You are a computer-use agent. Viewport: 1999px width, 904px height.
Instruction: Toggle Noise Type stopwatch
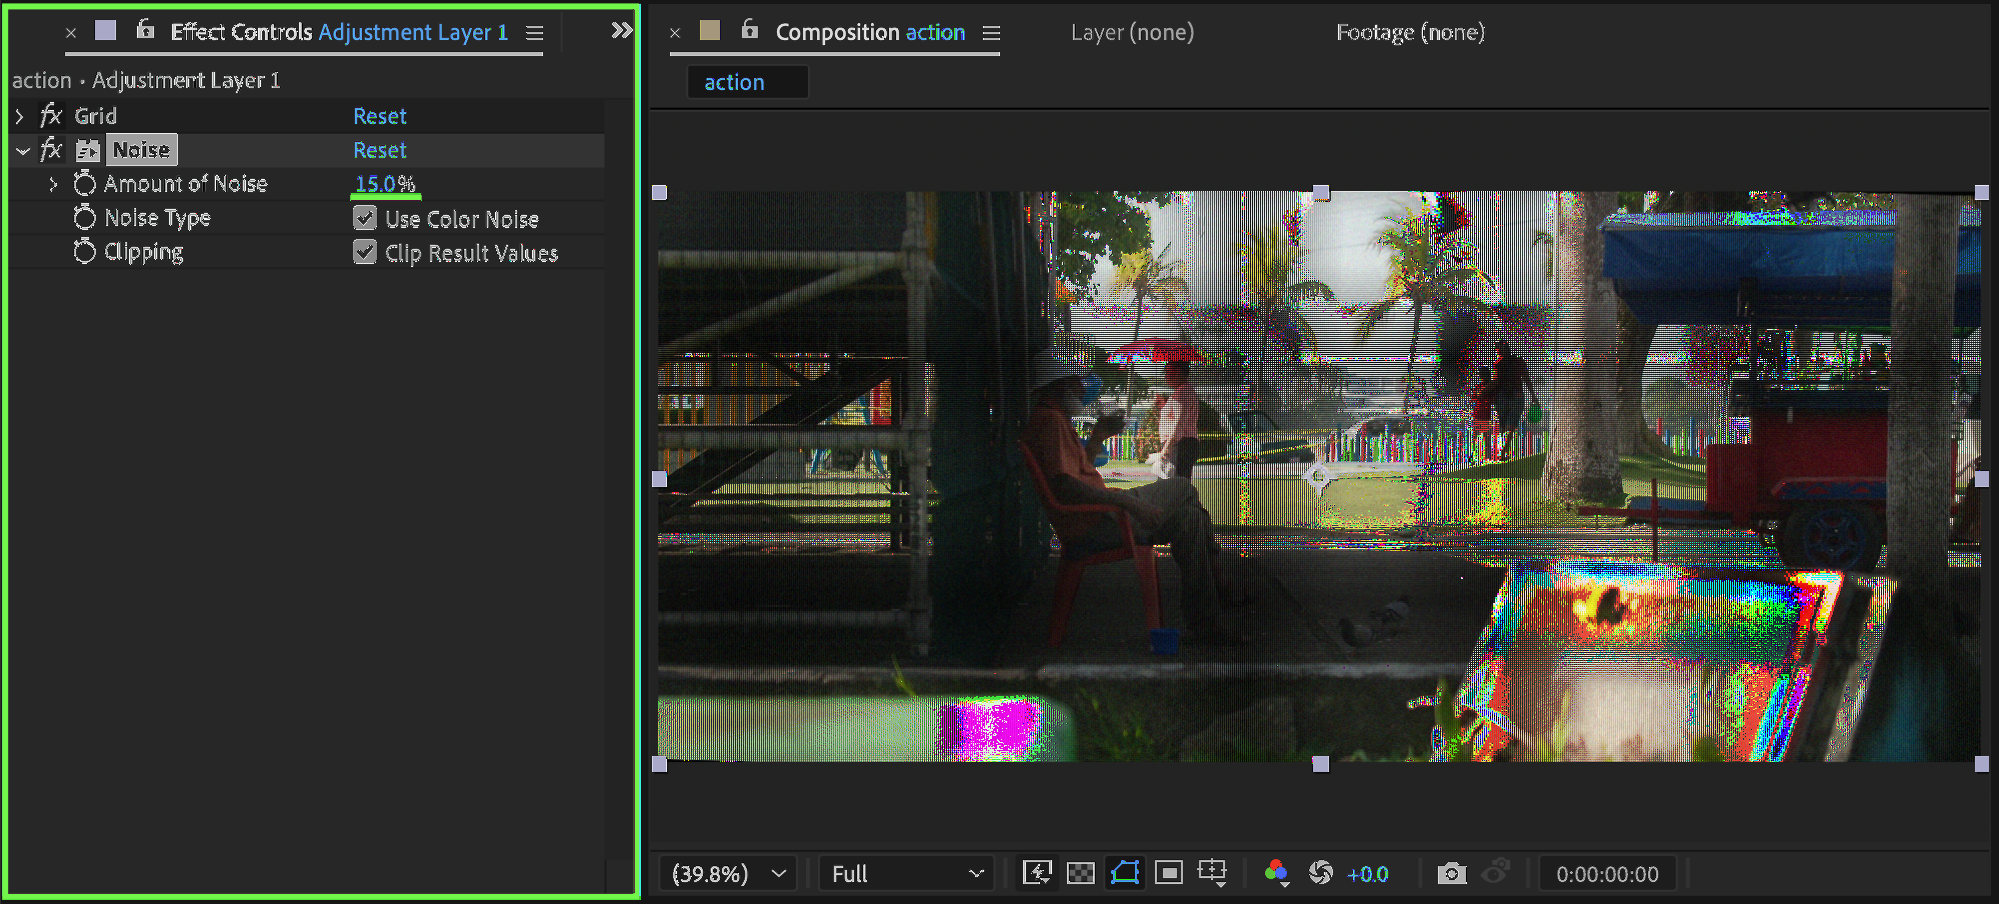coord(85,217)
